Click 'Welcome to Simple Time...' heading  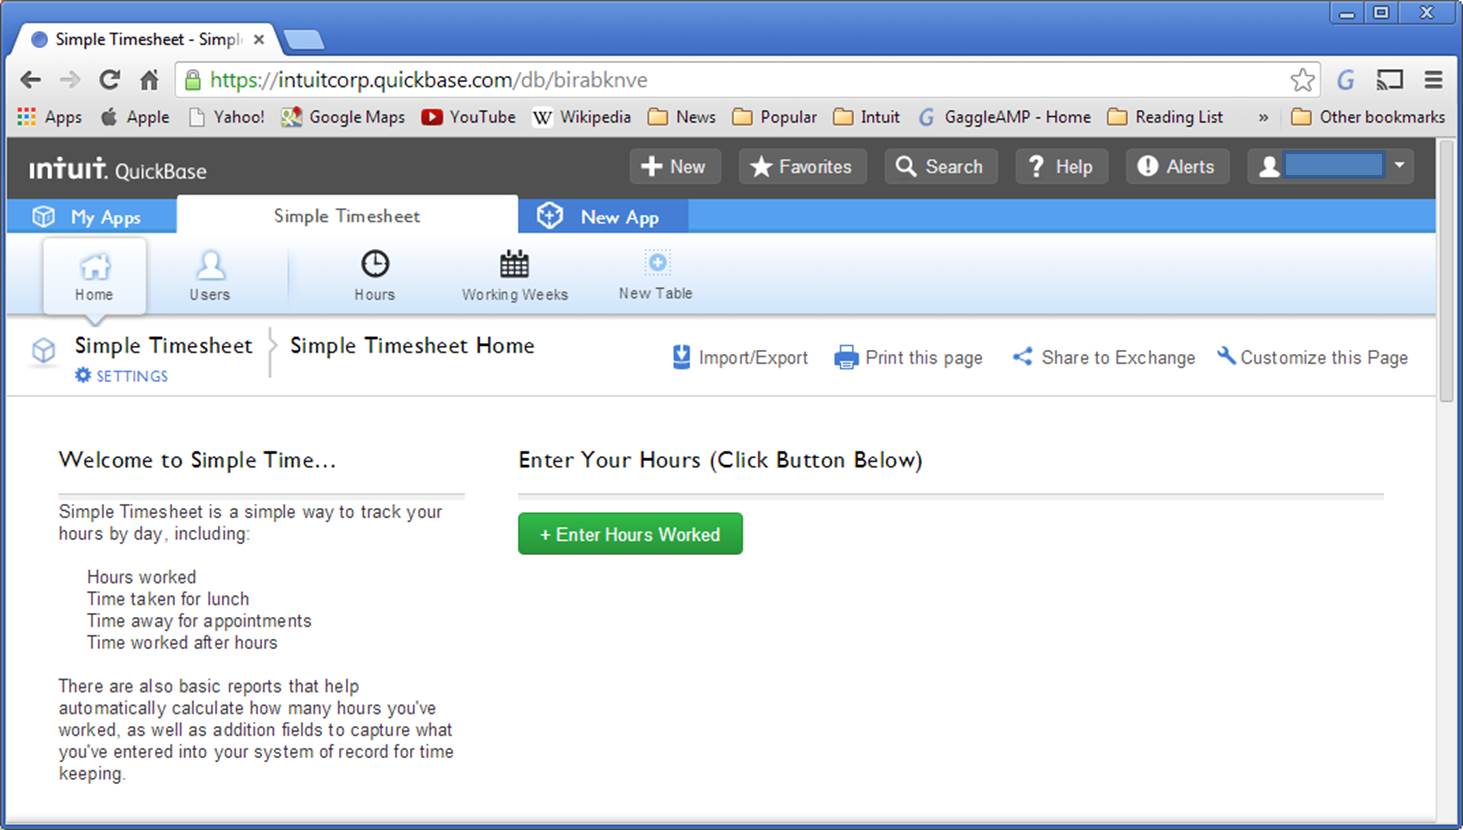tap(197, 461)
